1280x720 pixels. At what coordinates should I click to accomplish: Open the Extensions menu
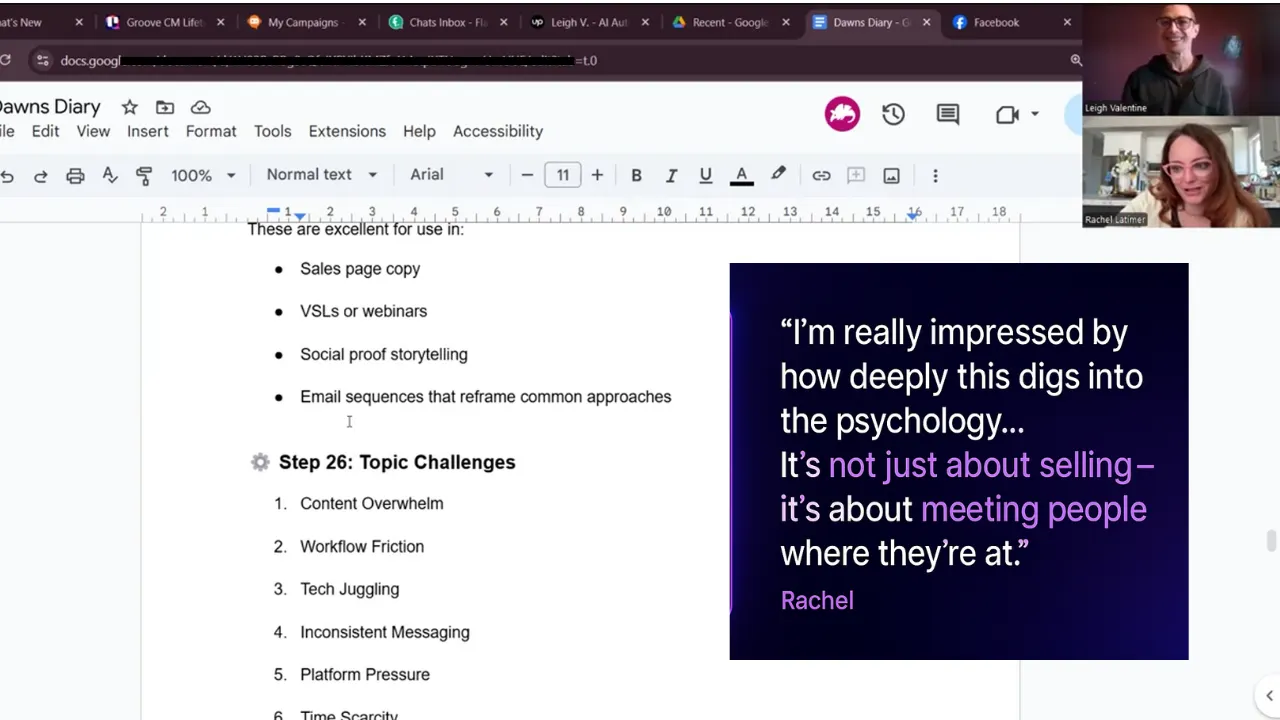[347, 132]
